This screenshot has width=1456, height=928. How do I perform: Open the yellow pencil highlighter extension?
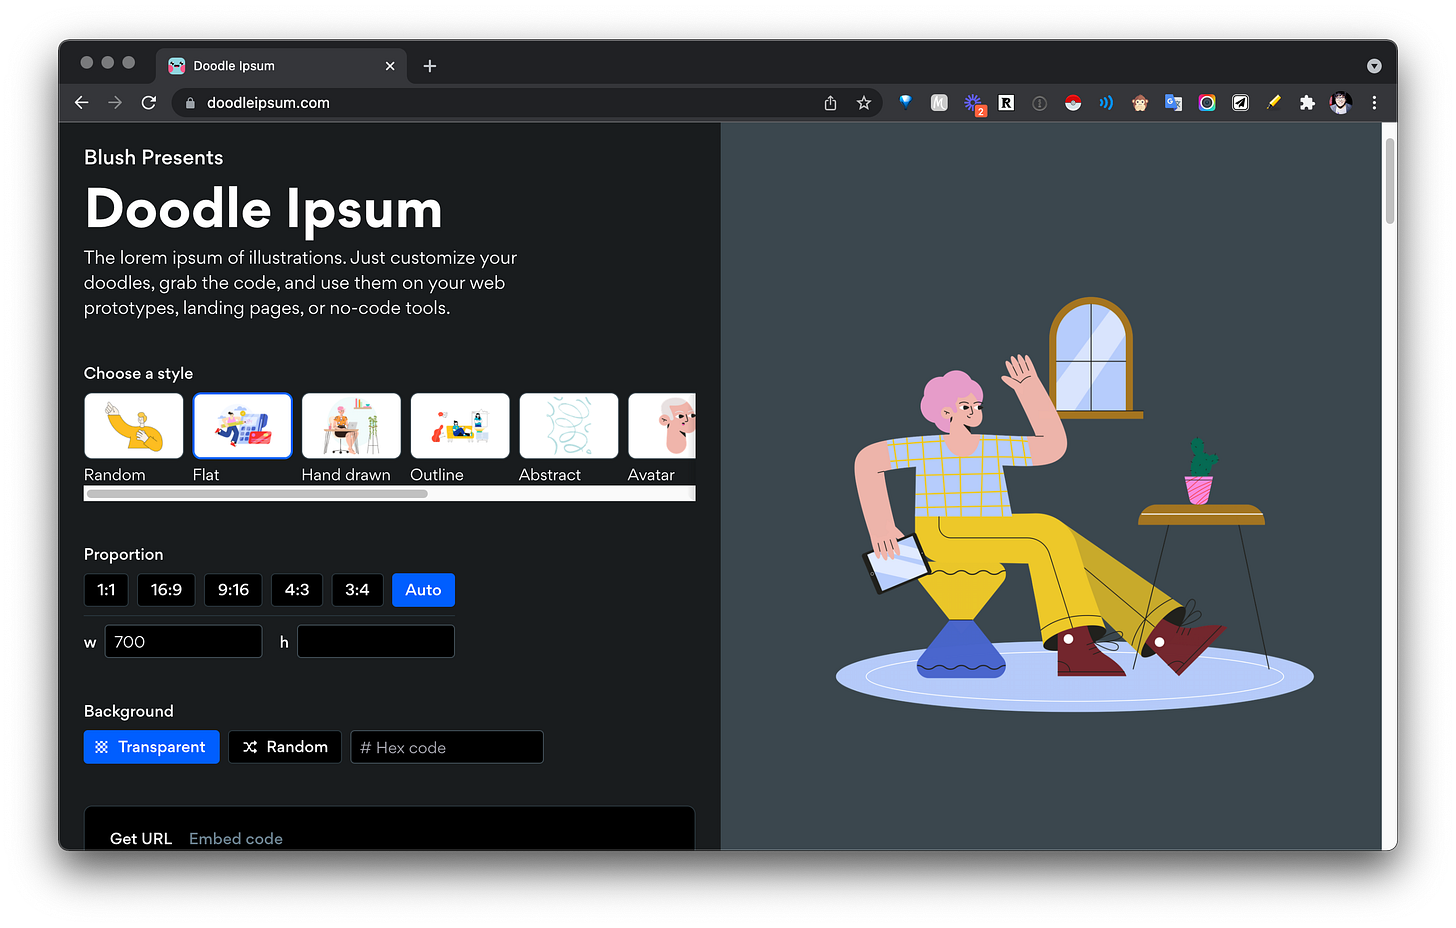pos(1273,102)
